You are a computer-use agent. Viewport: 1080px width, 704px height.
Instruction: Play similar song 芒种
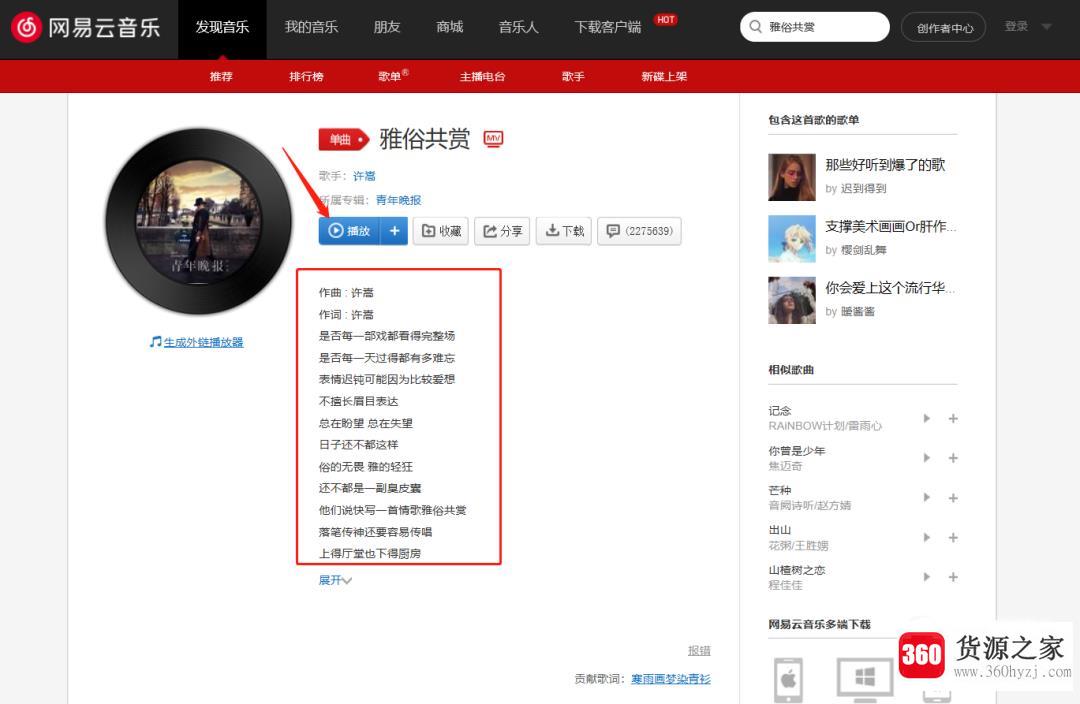pos(926,497)
